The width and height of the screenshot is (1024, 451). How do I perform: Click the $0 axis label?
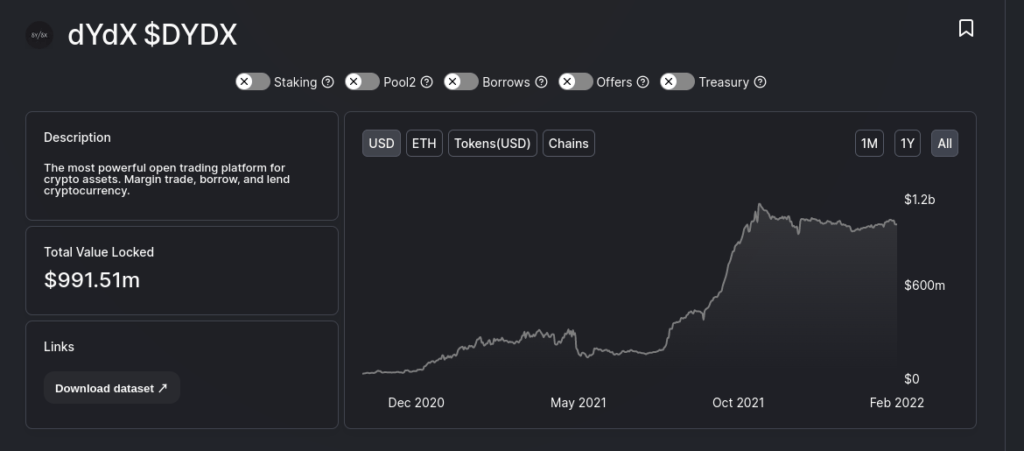[x=911, y=379]
